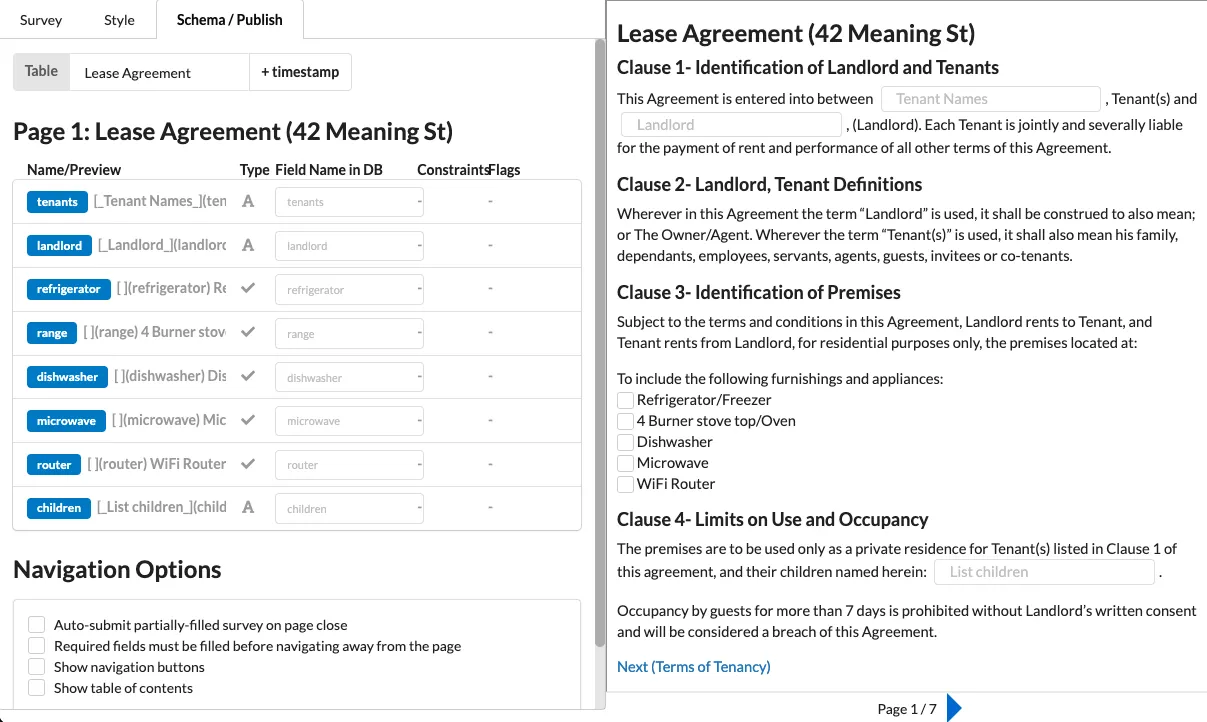This screenshot has width=1207, height=722.
Task: Click the Tenant Names input field
Action: [x=990, y=99]
